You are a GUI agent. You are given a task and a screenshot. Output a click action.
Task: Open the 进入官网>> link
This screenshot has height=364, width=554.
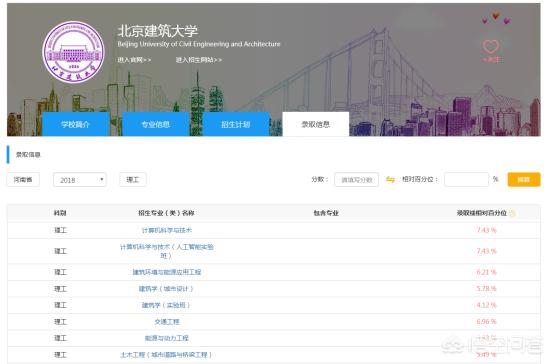click(x=134, y=60)
